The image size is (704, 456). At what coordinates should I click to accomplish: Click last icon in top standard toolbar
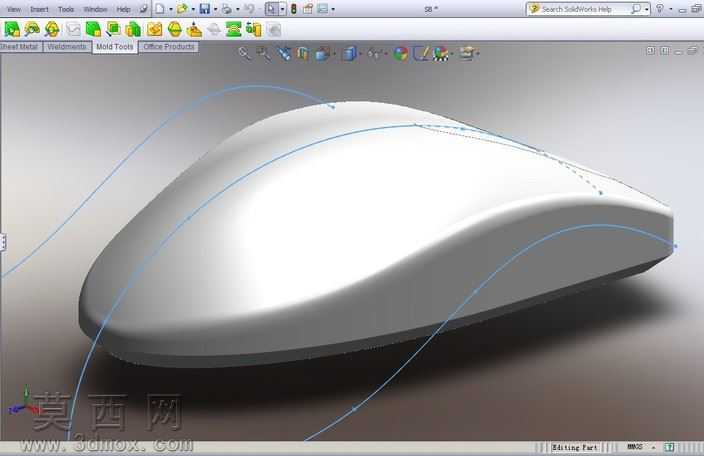pyautogui.click(x=323, y=9)
